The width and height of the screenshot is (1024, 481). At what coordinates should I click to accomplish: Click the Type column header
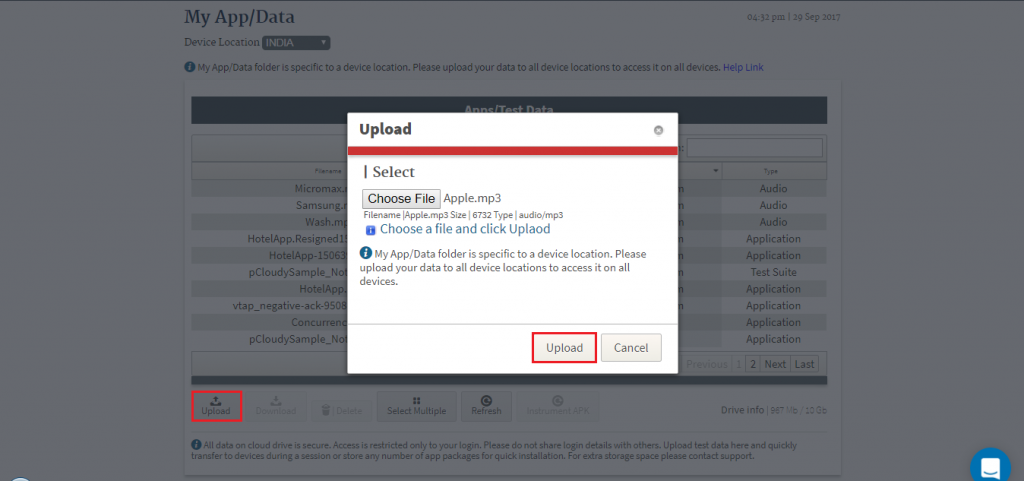point(773,171)
